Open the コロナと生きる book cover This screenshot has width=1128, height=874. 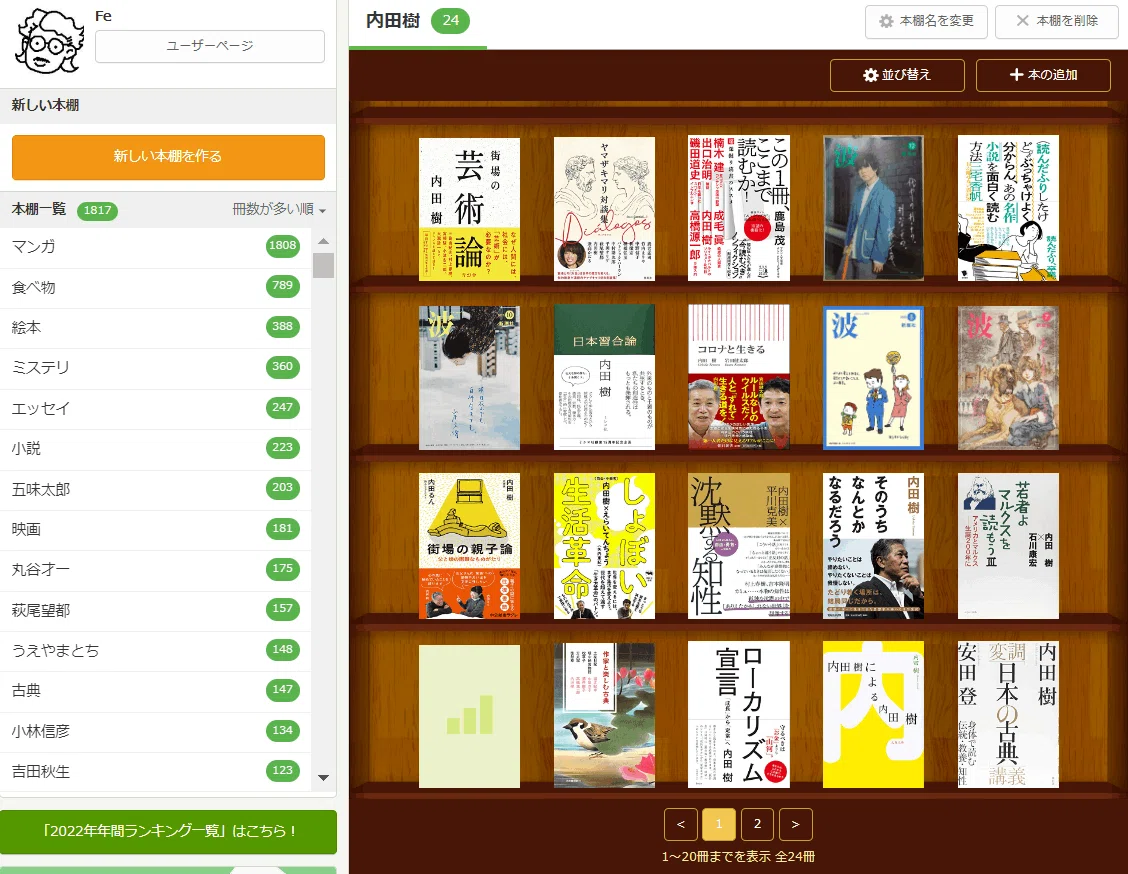(x=739, y=378)
